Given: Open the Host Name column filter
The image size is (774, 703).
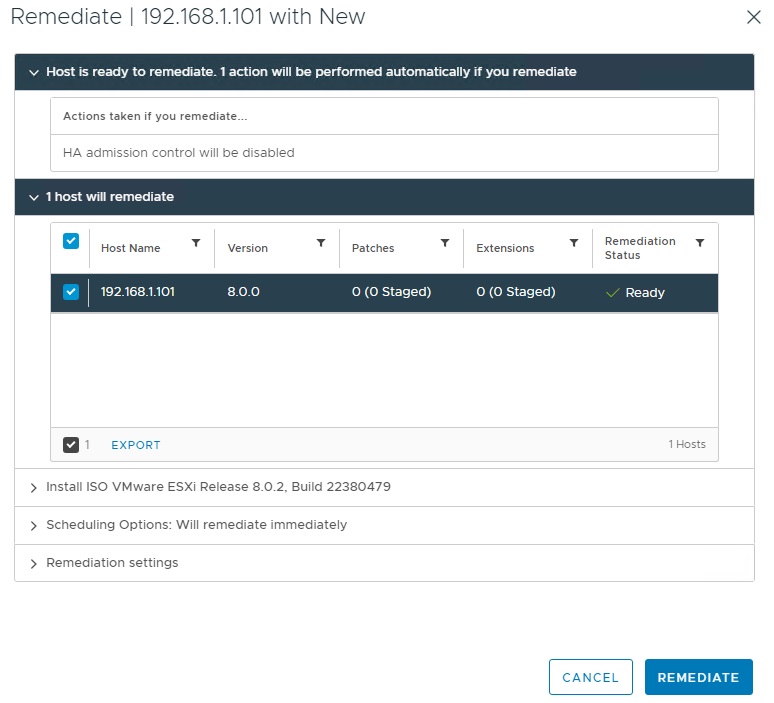Looking at the screenshot, I should (x=196, y=243).
